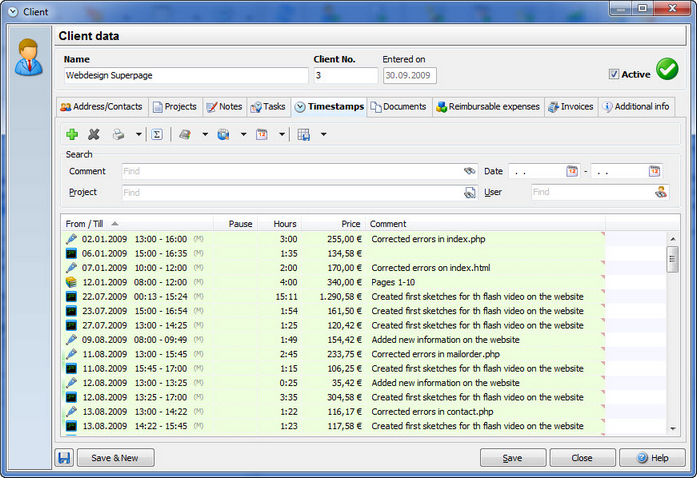Image resolution: width=697 pixels, height=478 pixels.
Task: Open the window menu icon in title bar
Action: click(x=13, y=12)
